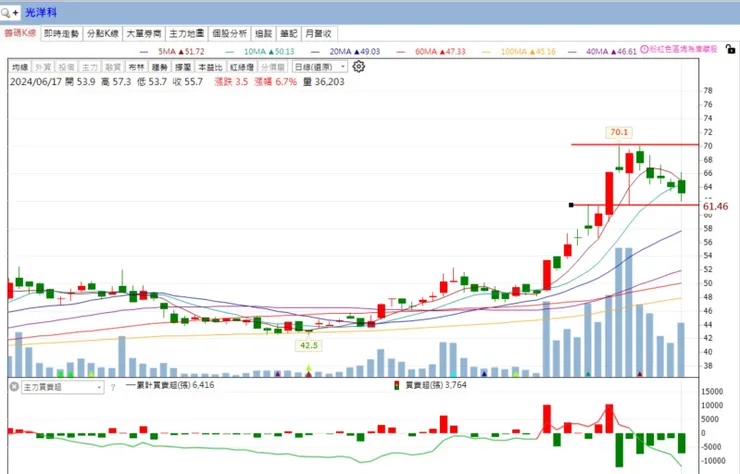
Task: Click the 60MA legend entry
Action: [x=431, y=51]
